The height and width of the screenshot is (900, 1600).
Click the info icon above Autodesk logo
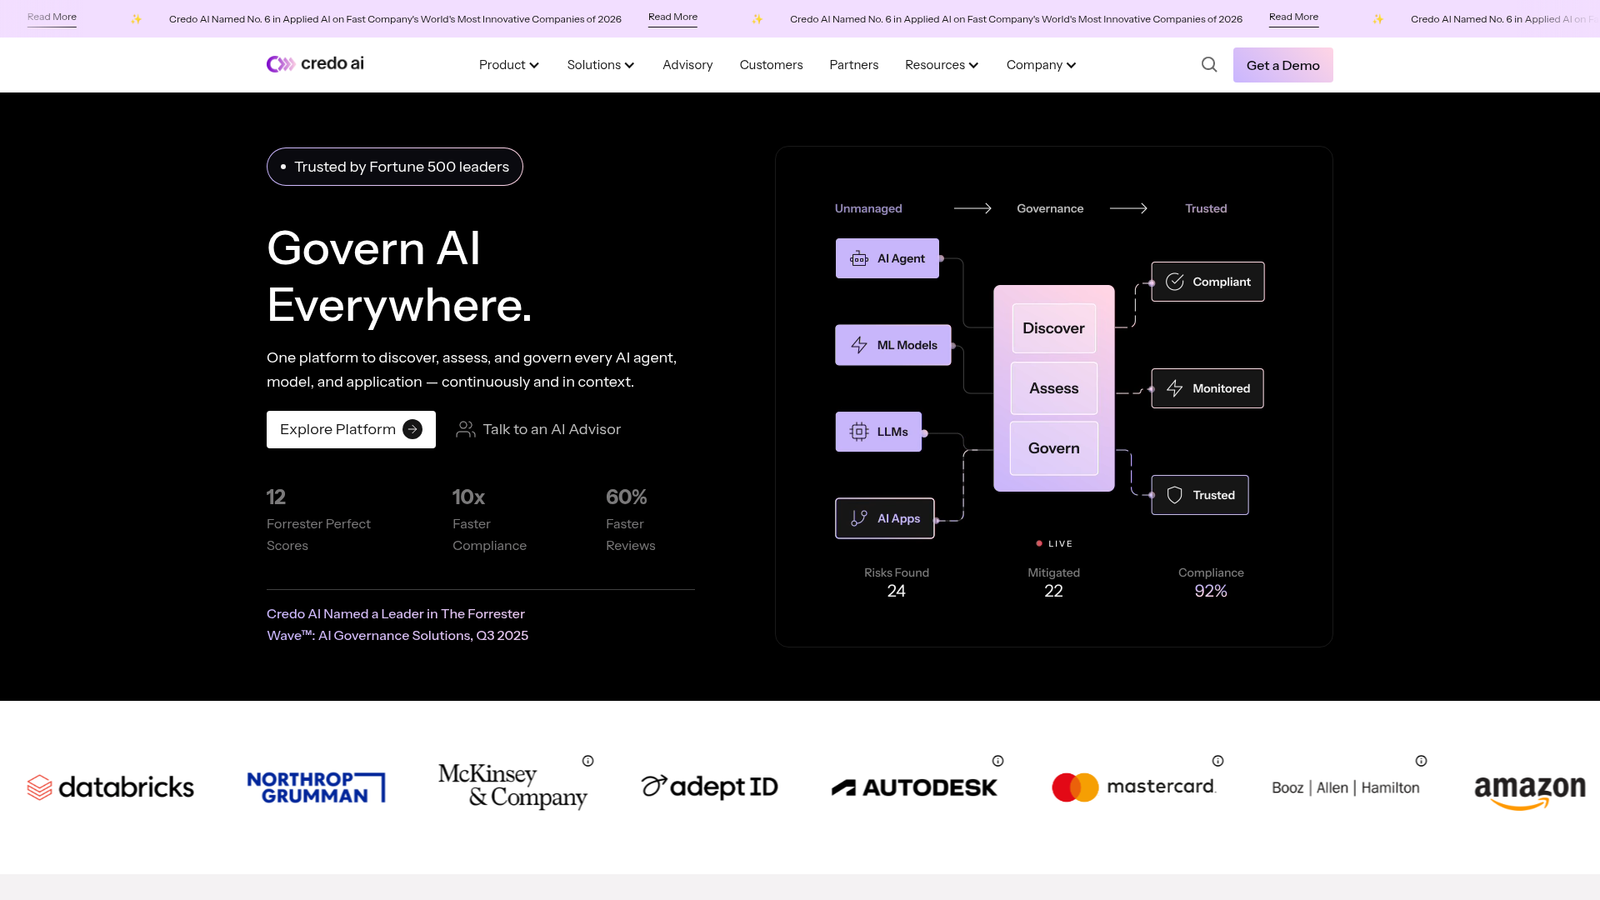tap(998, 761)
